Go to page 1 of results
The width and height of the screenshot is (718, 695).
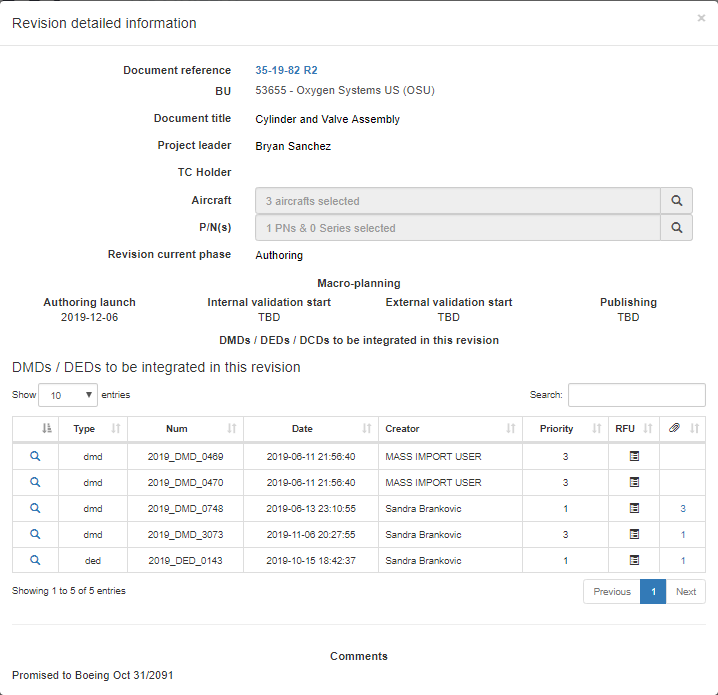pyautogui.click(x=652, y=591)
